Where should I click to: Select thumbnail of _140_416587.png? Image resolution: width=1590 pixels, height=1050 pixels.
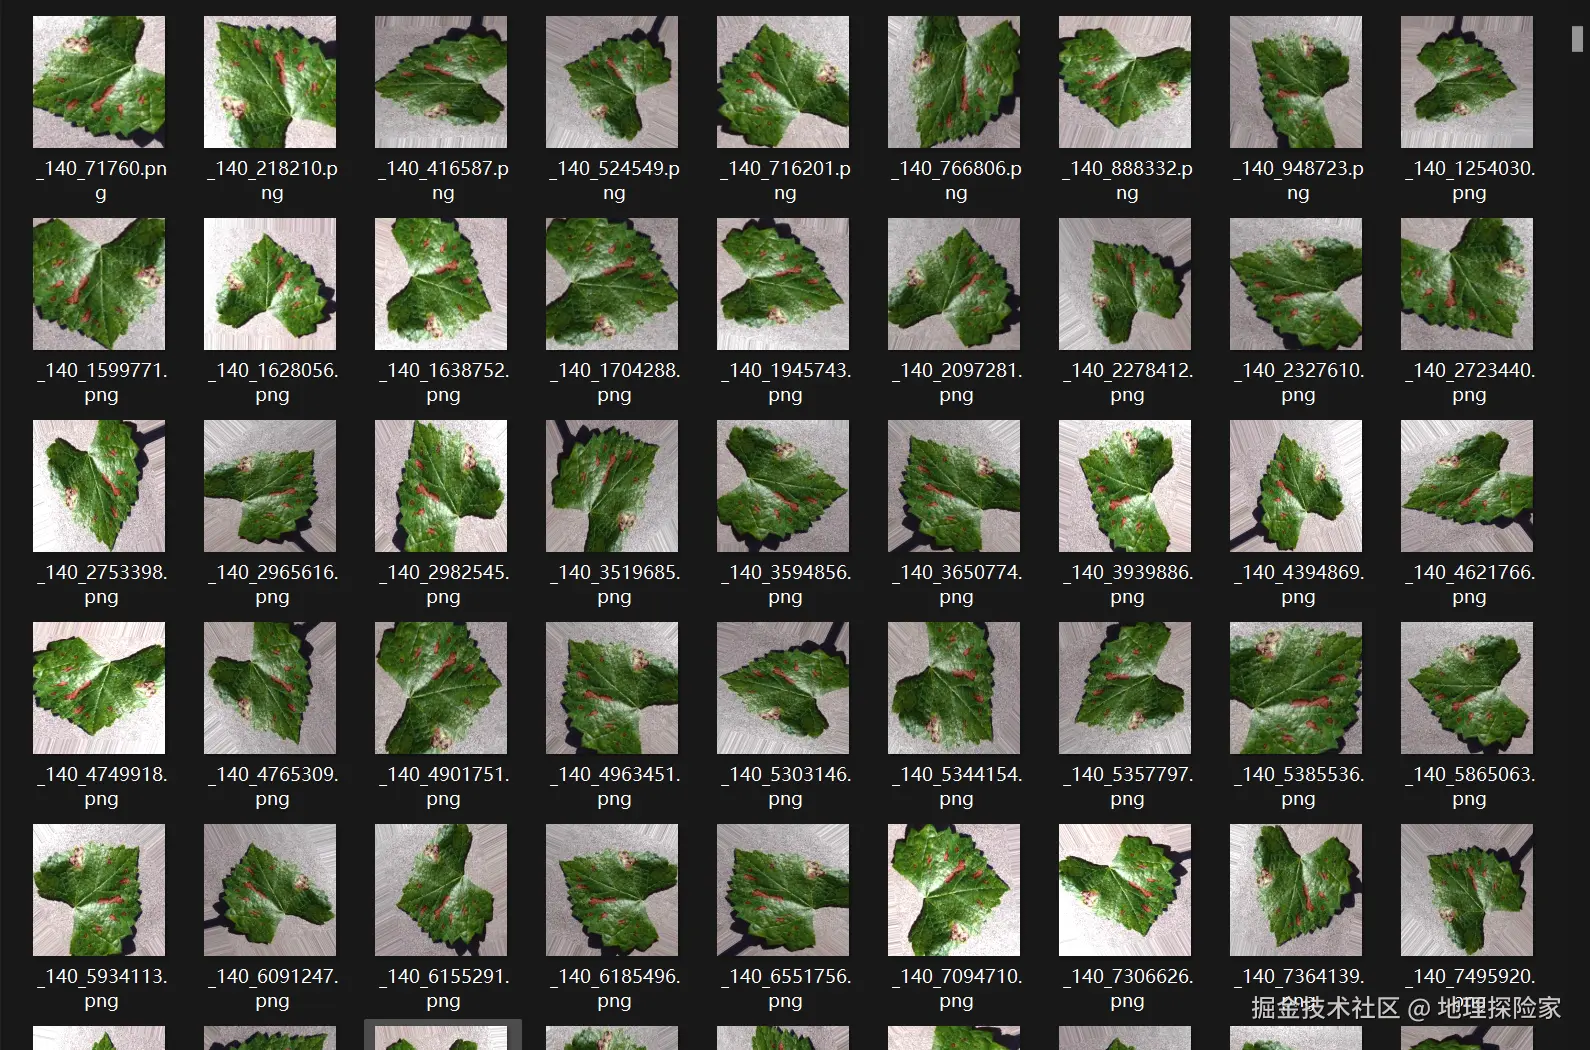441,82
